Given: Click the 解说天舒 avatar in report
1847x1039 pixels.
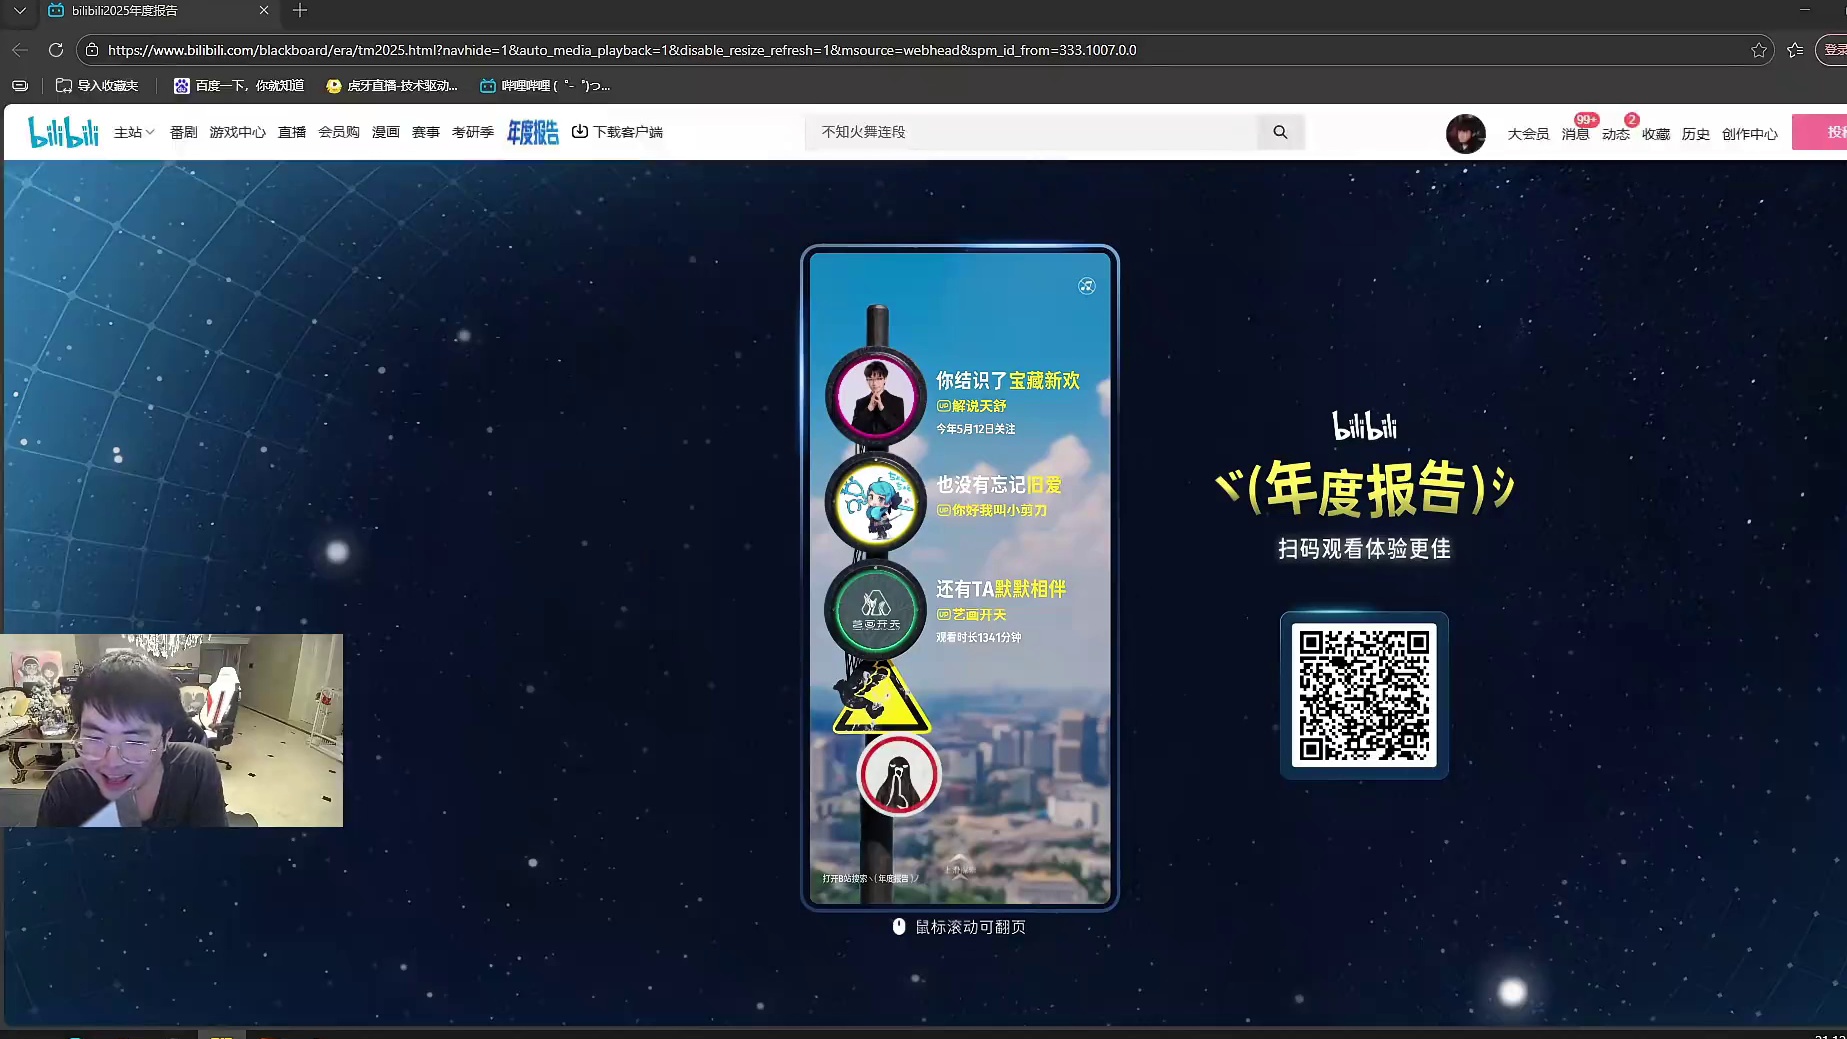Looking at the screenshot, I should coord(876,397).
